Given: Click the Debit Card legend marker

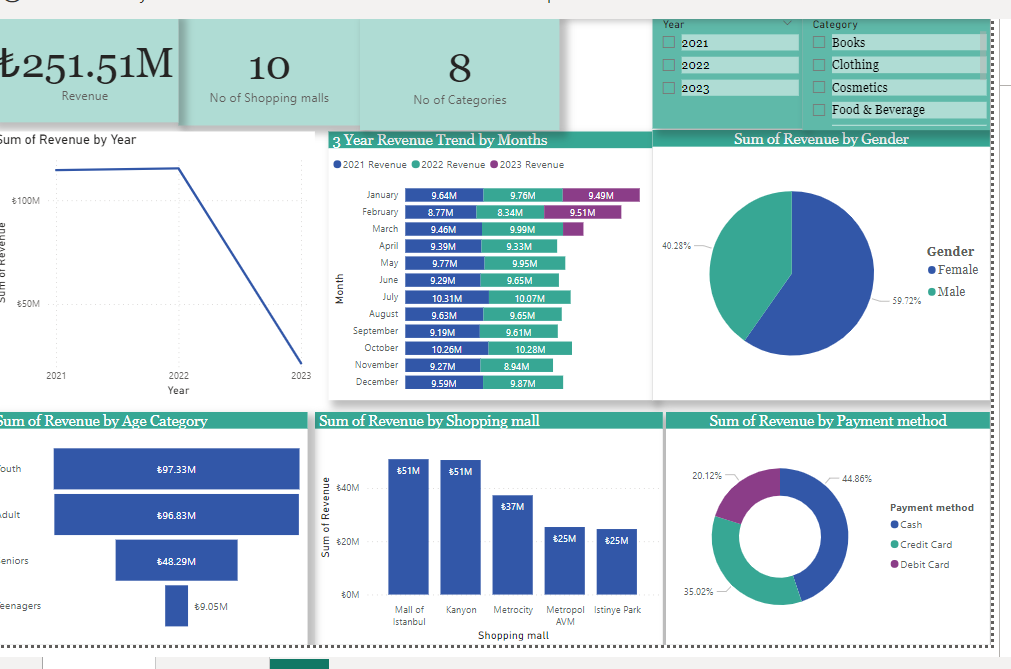Looking at the screenshot, I should (x=894, y=565).
